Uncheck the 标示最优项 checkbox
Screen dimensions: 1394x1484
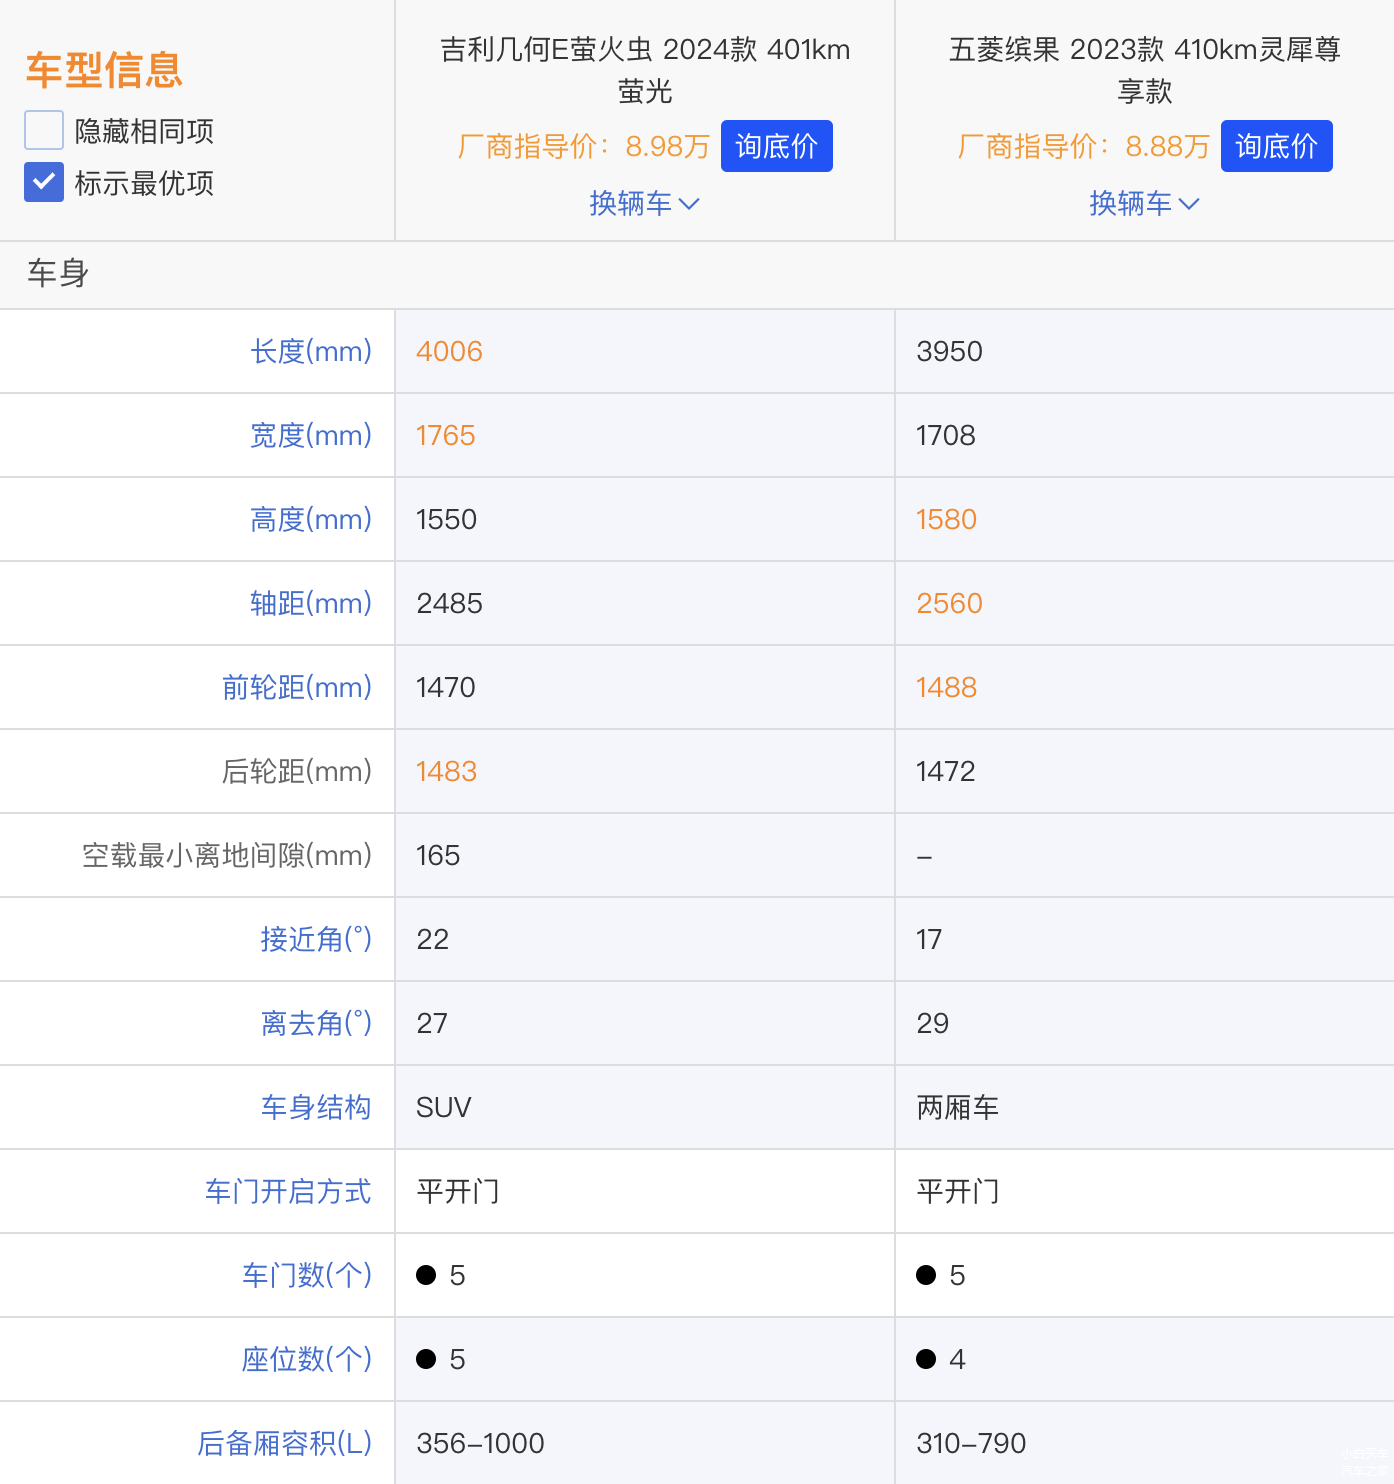44,182
